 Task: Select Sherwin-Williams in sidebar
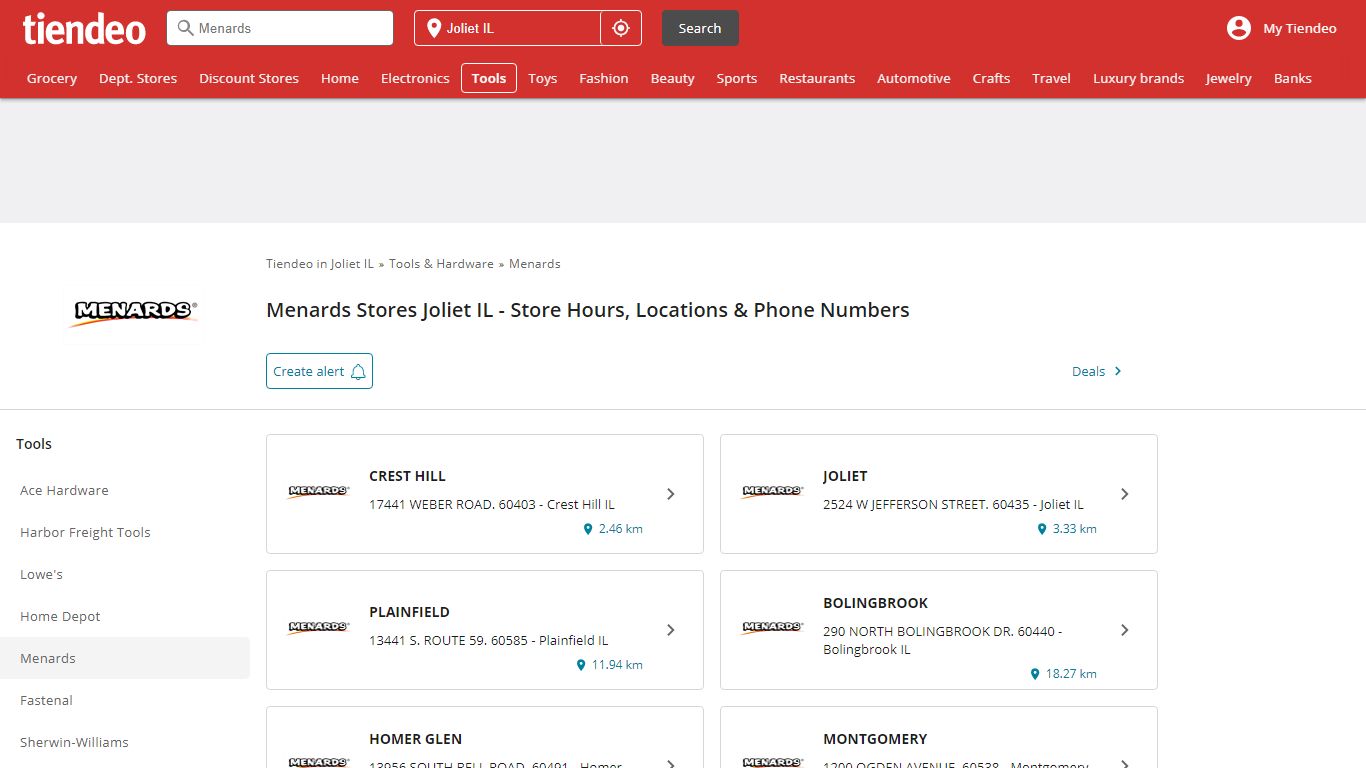(74, 742)
